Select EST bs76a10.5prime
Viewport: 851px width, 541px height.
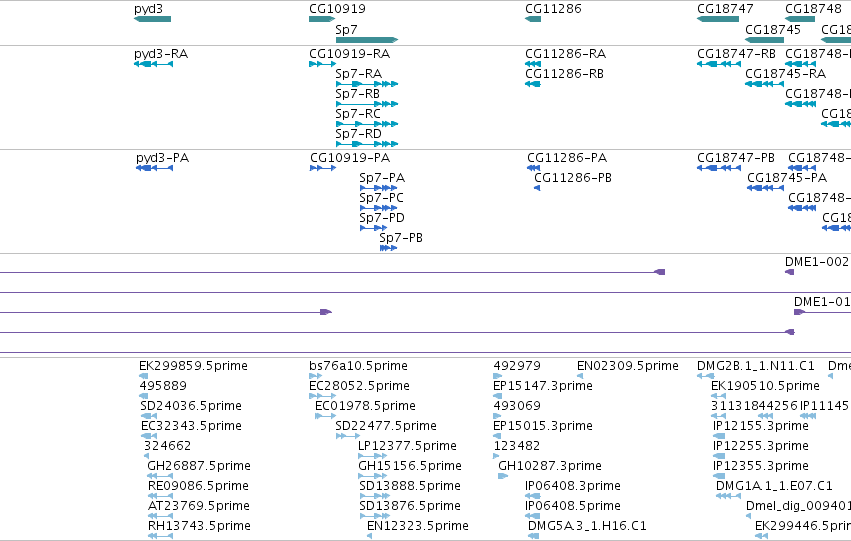coord(315,376)
